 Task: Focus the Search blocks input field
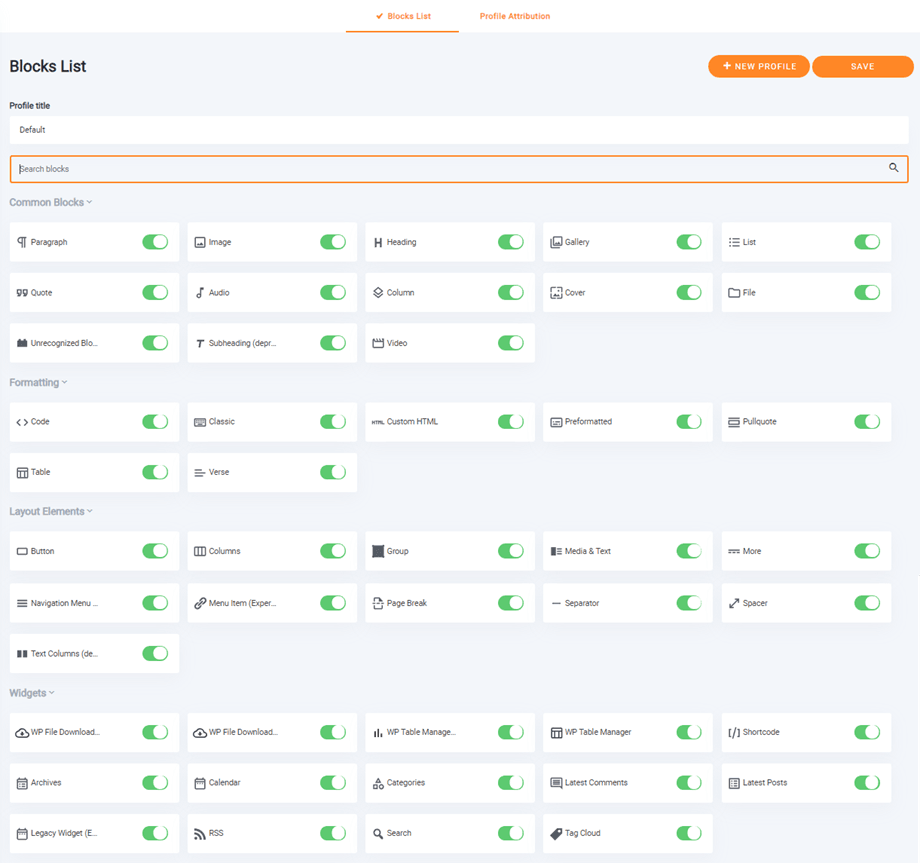459,169
